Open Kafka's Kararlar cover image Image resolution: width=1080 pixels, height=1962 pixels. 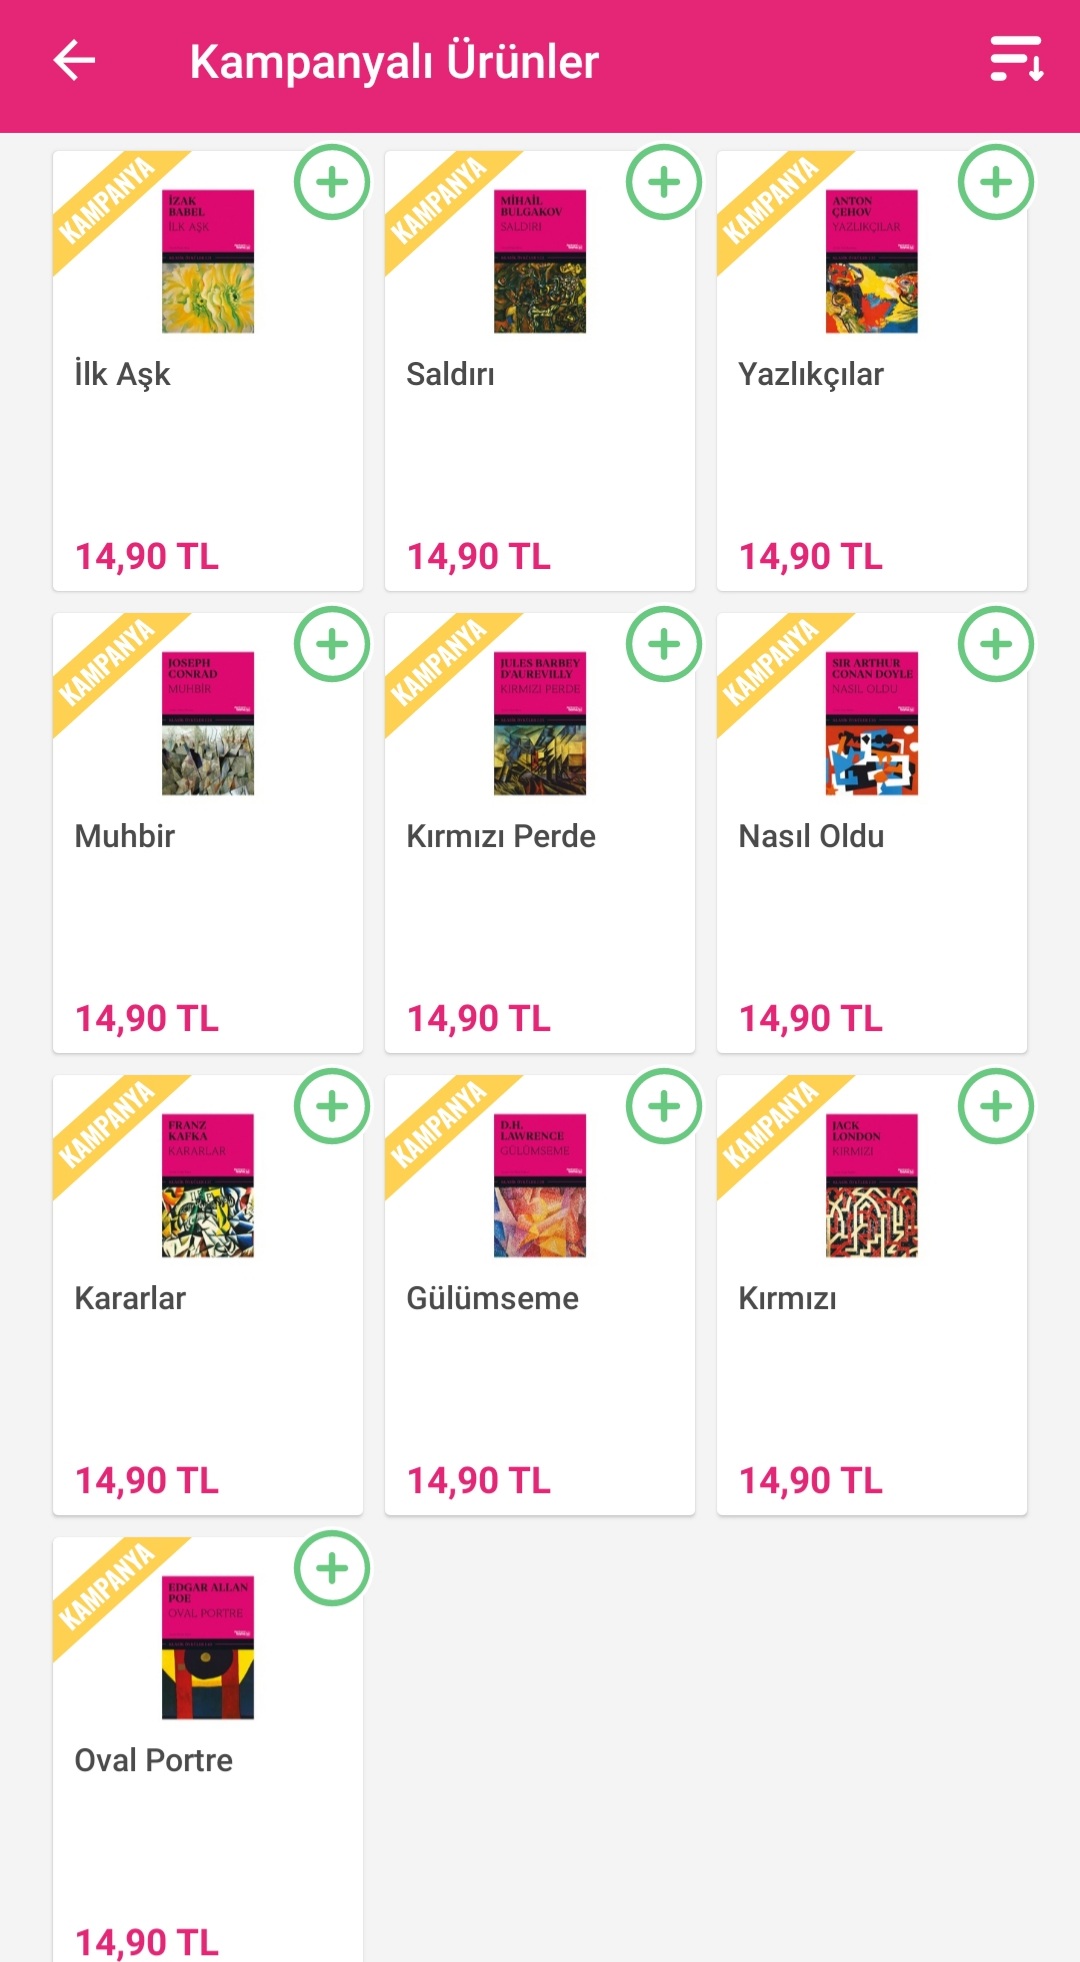tap(208, 1185)
